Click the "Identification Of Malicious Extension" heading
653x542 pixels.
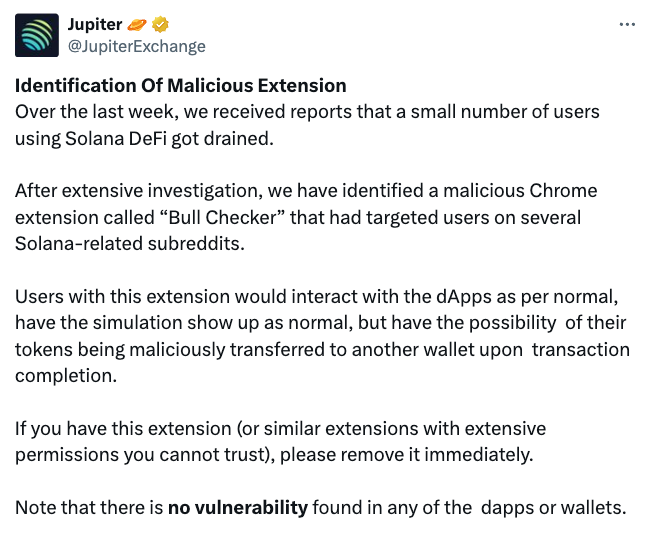click(x=181, y=85)
